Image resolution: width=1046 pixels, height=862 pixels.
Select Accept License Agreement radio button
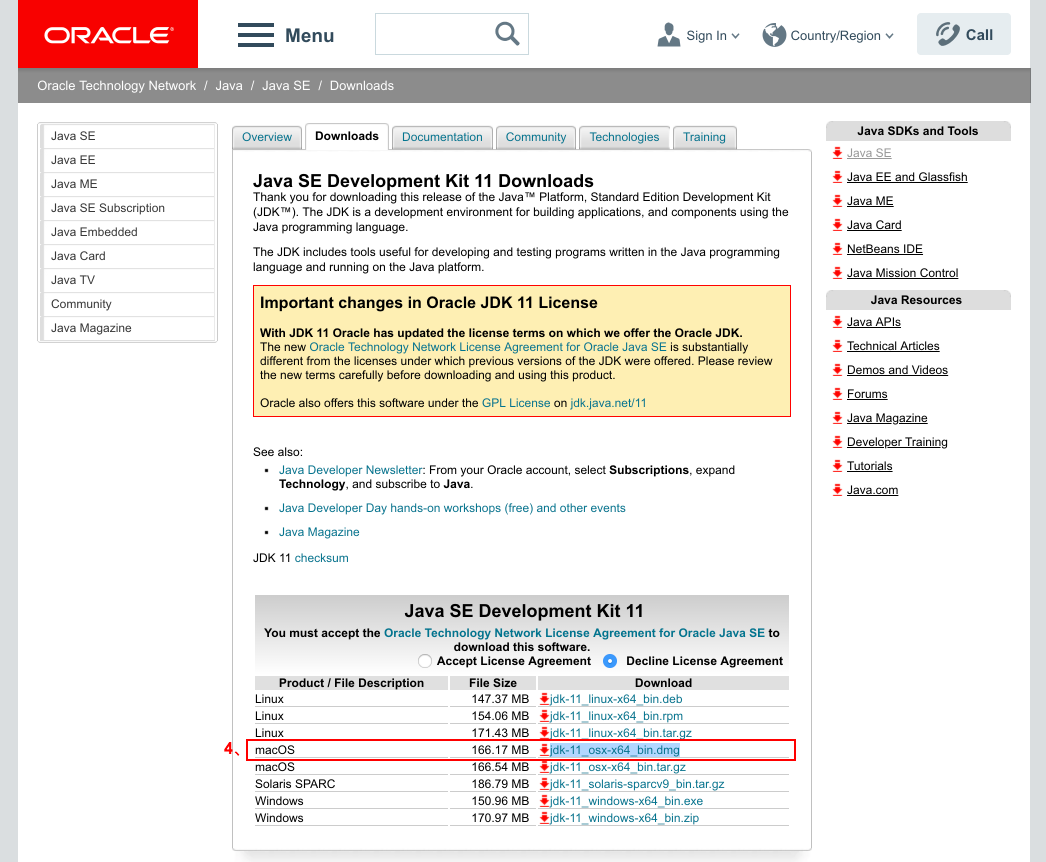424,661
